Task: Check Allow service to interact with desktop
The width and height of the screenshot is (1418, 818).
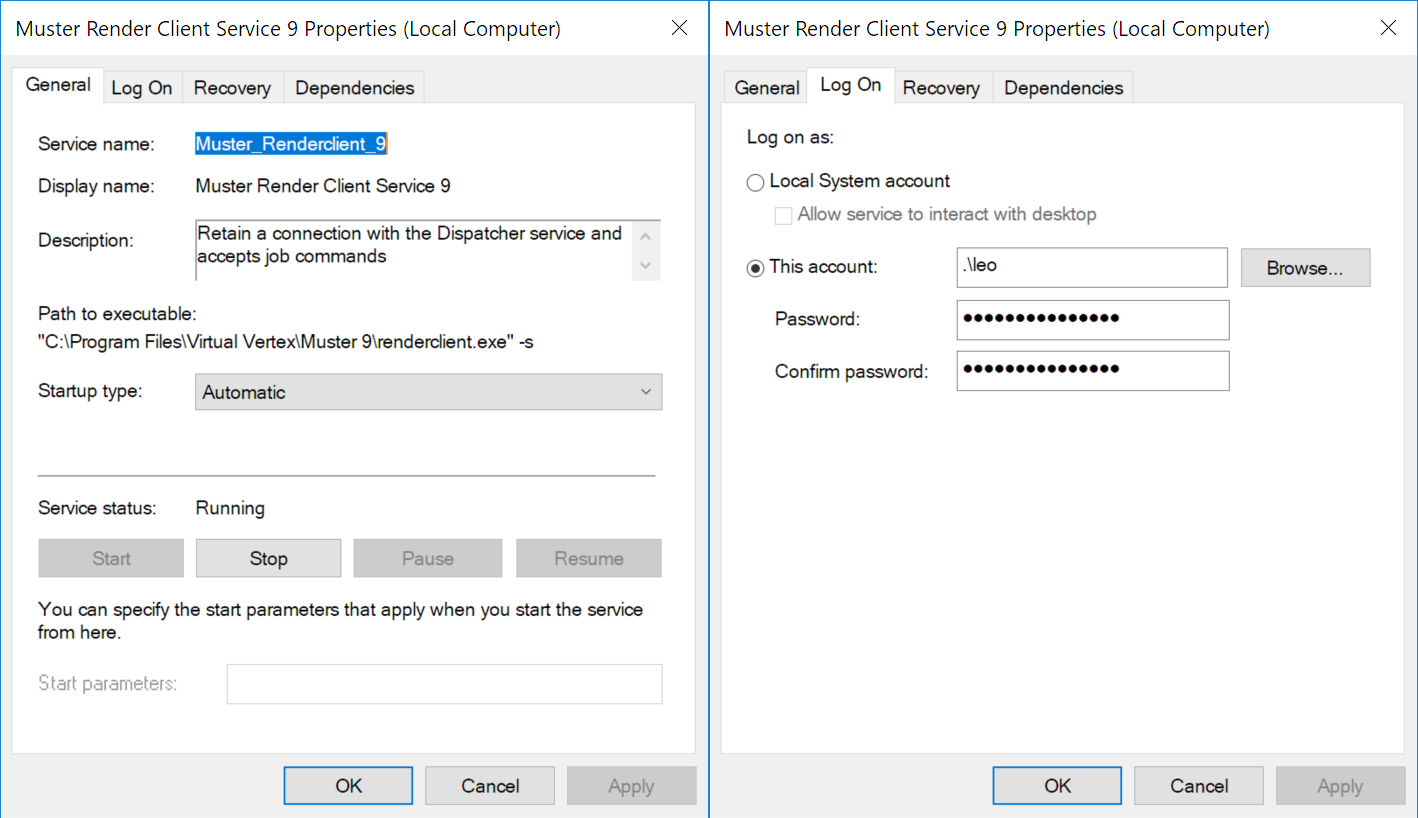Action: [x=783, y=215]
